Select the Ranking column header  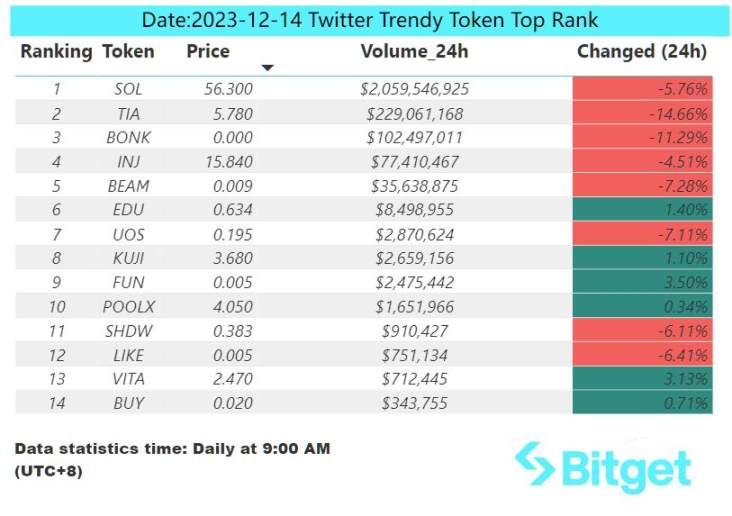click(56, 51)
